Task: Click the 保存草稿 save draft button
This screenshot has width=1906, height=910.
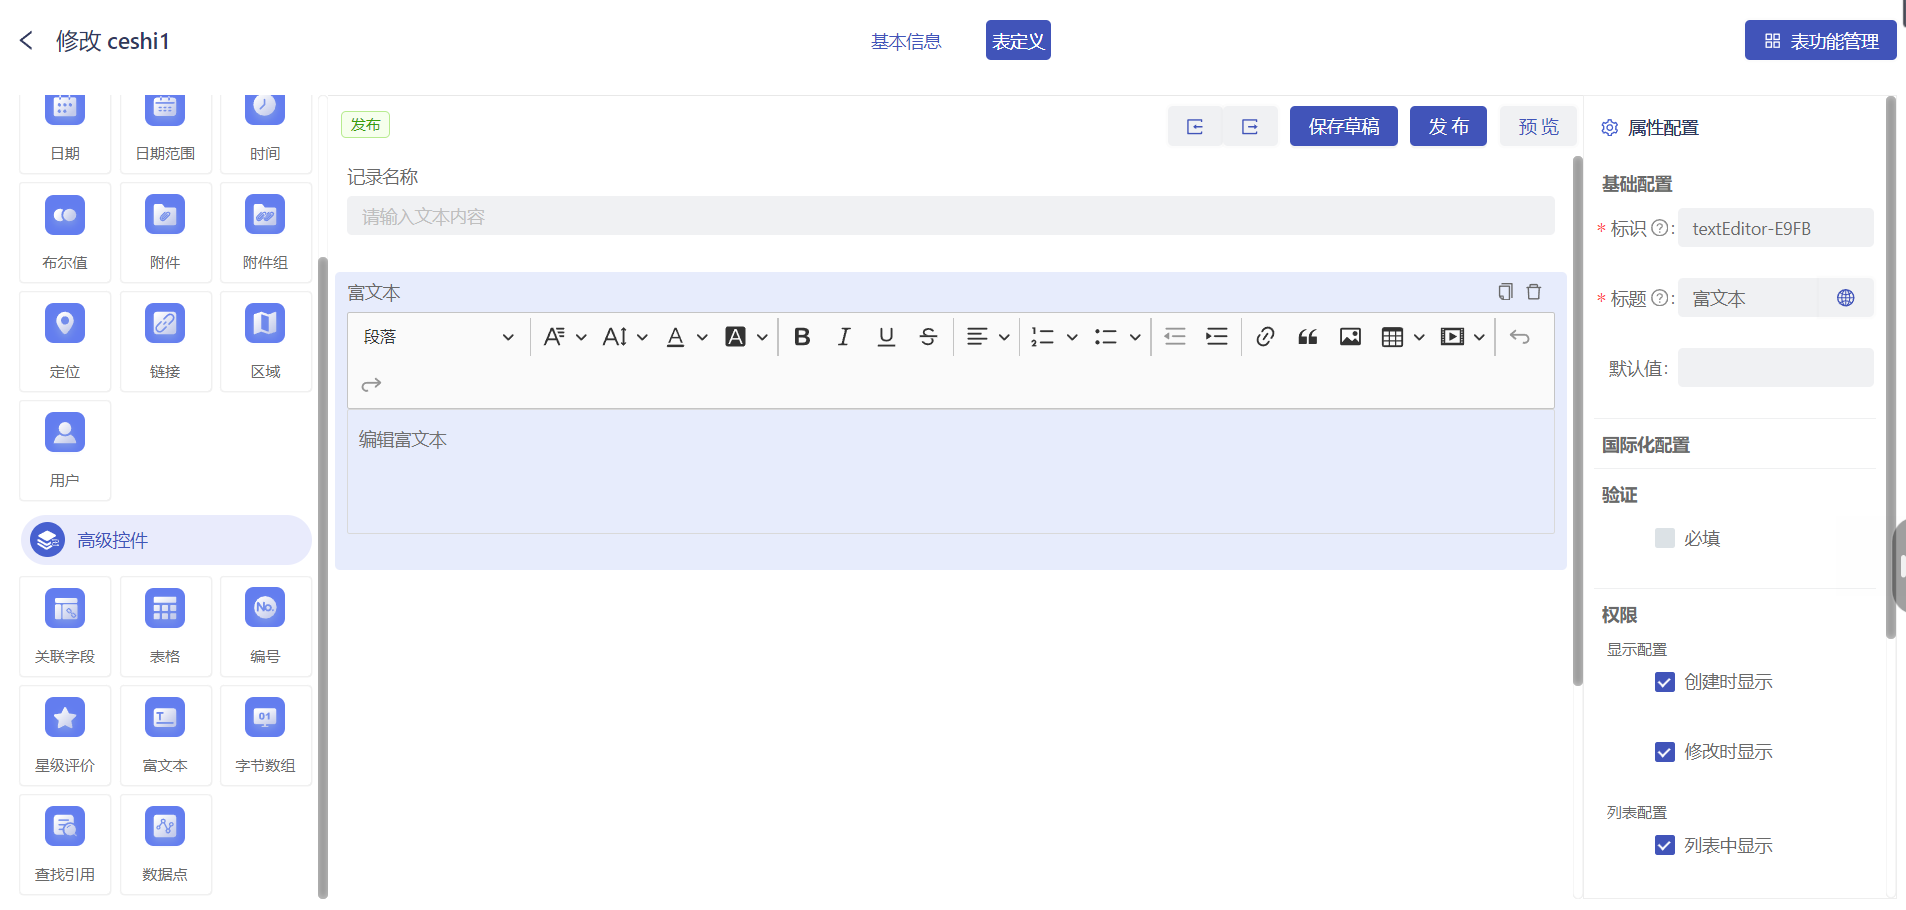Action: click(x=1344, y=126)
